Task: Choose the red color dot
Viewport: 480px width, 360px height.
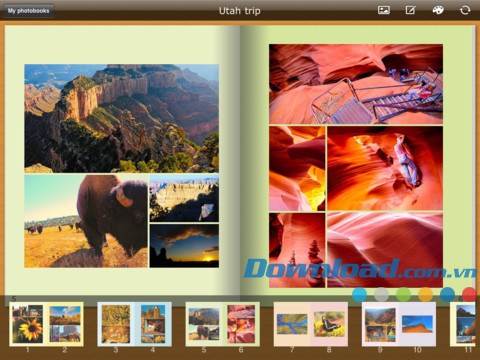Action: (x=469, y=294)
